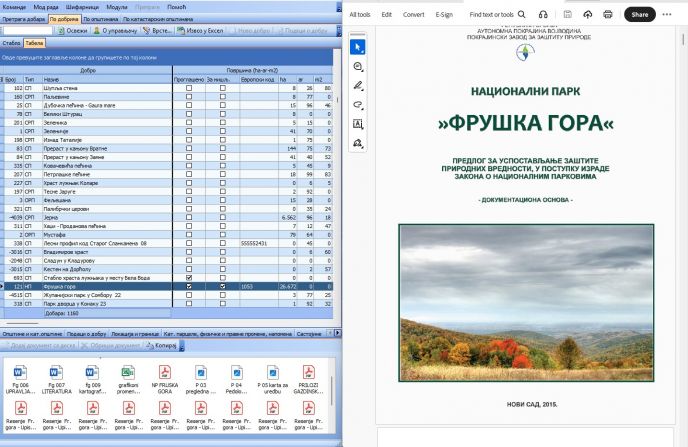Screen dimensions: 688x447
Task: Toggle Проглашено checkbox for Фрушка гора
Action: 189,286
